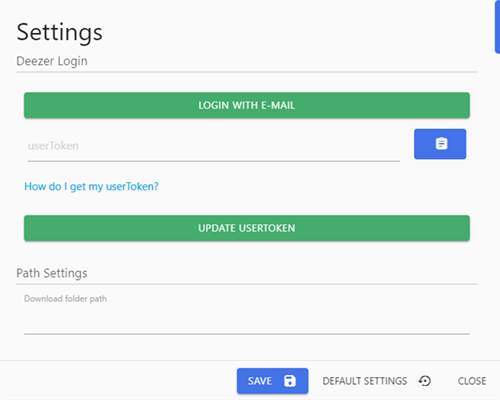Click the userToken placeholder text
The image size is (500, 400).
53,146
